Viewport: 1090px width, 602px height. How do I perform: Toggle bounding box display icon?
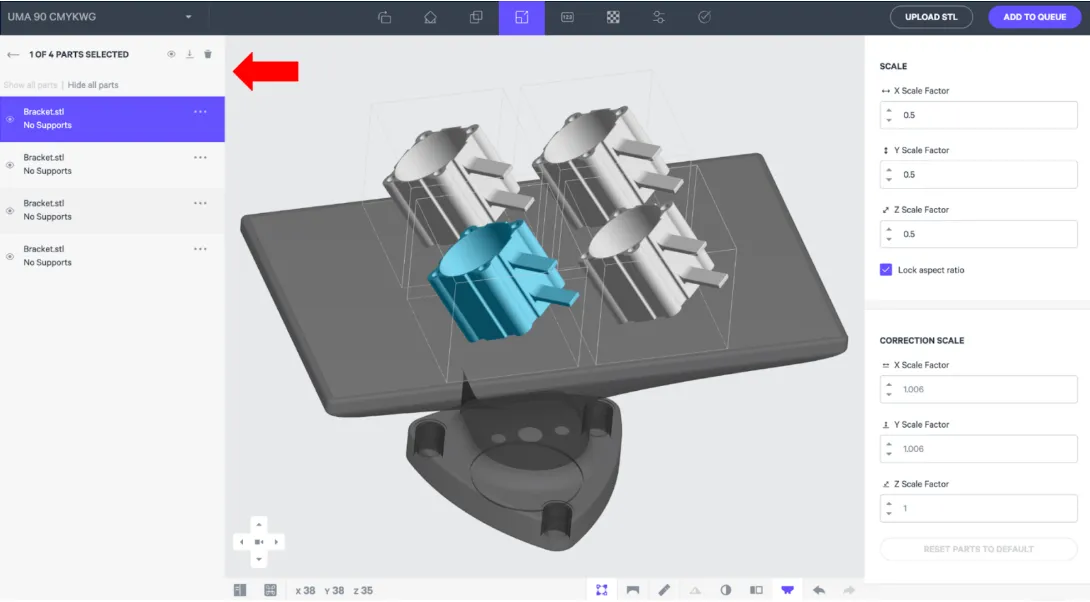[x=602, y=590]
